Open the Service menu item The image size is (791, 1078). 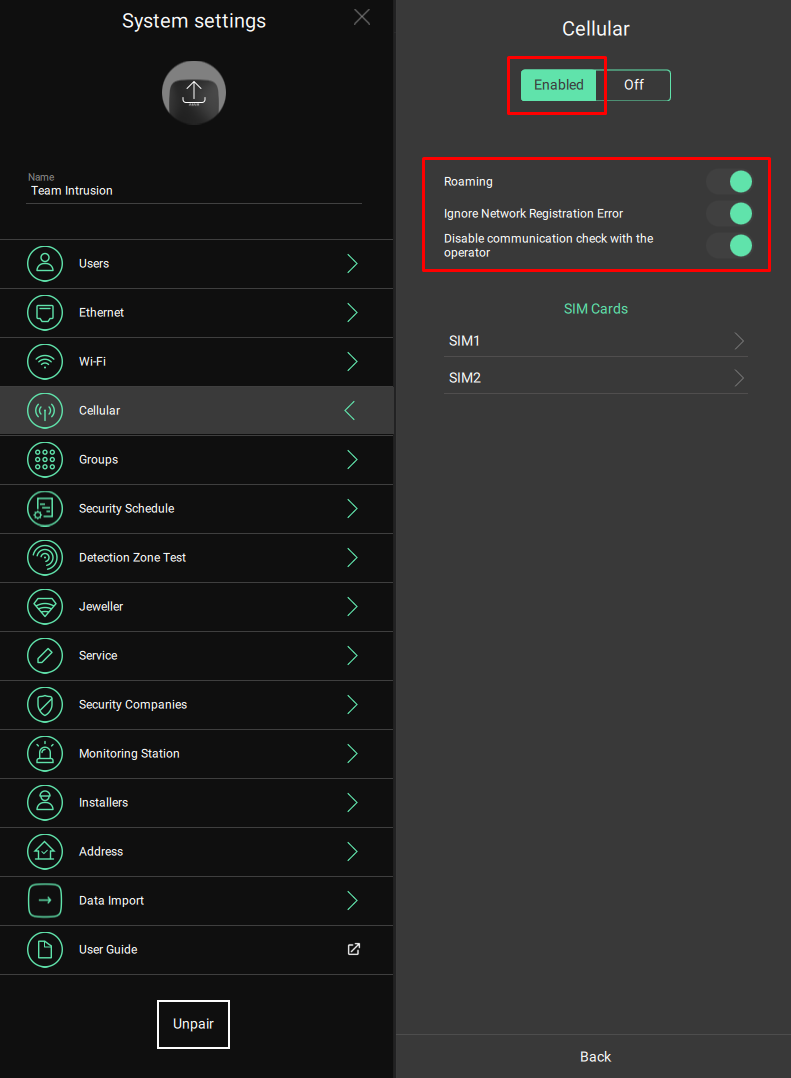[x=197, y=655]
